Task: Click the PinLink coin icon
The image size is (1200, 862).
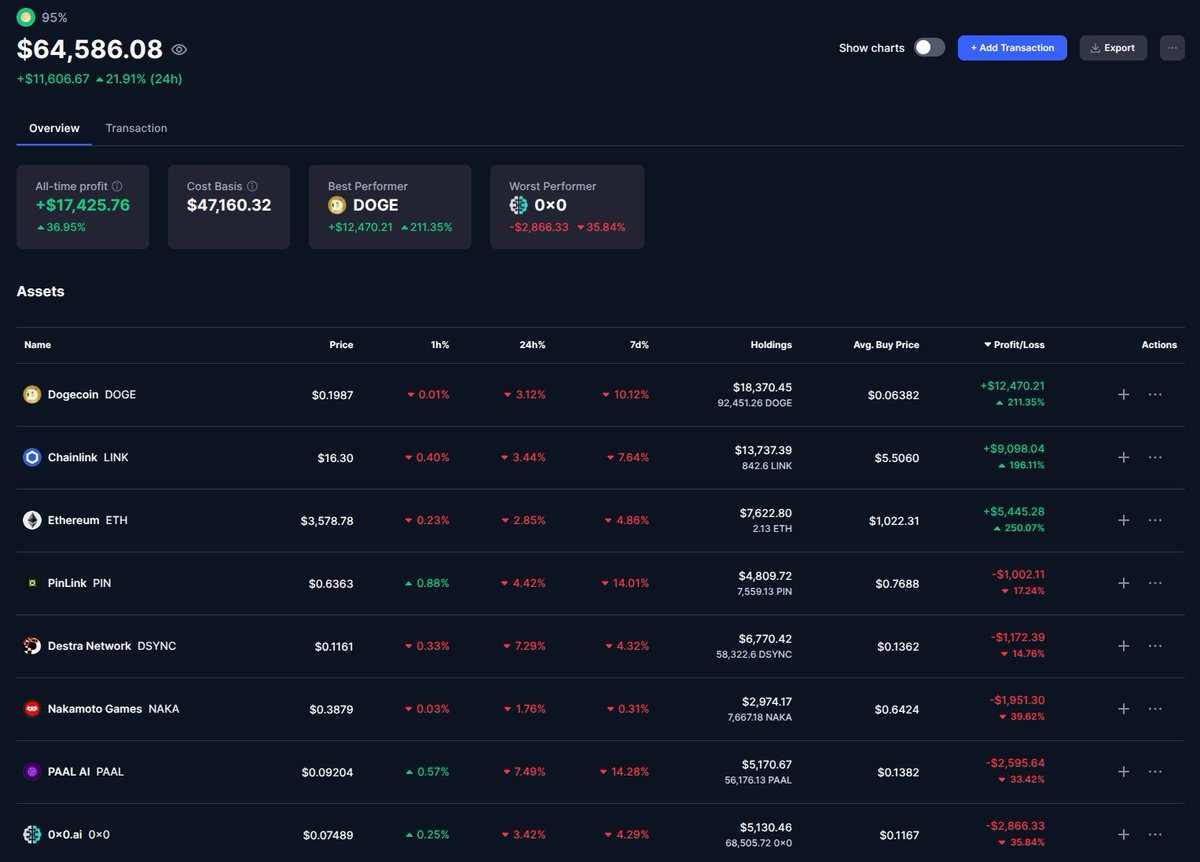Action: coord(32,583)
